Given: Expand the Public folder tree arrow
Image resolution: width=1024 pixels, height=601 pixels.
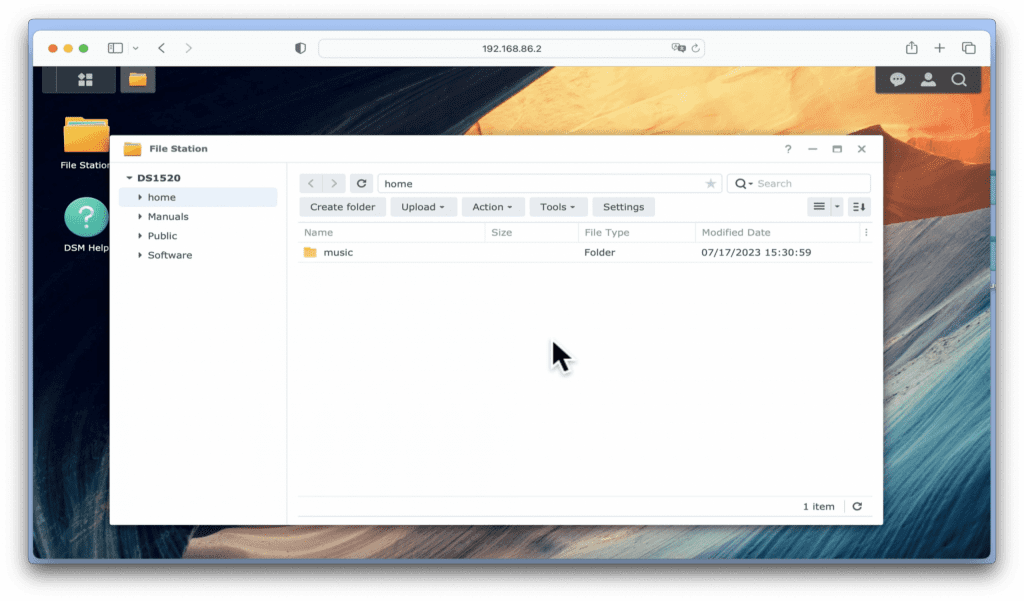Looking at the screenshot, I should (x=140, y=236).
